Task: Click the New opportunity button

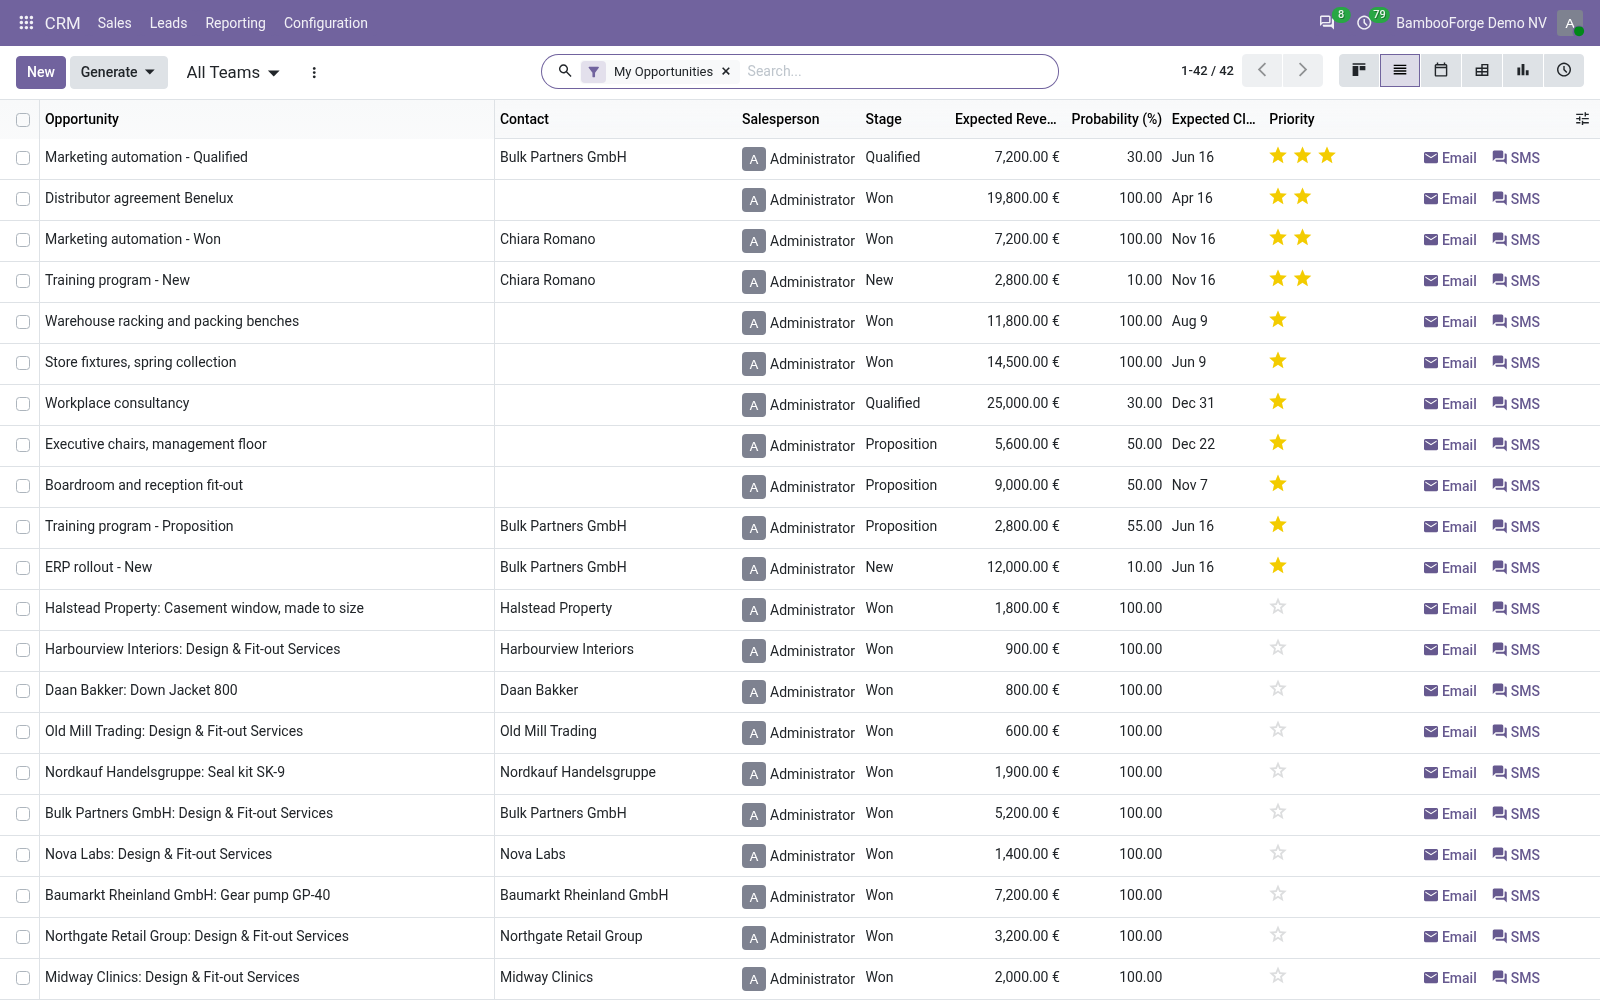Action: tap(41, 72)
